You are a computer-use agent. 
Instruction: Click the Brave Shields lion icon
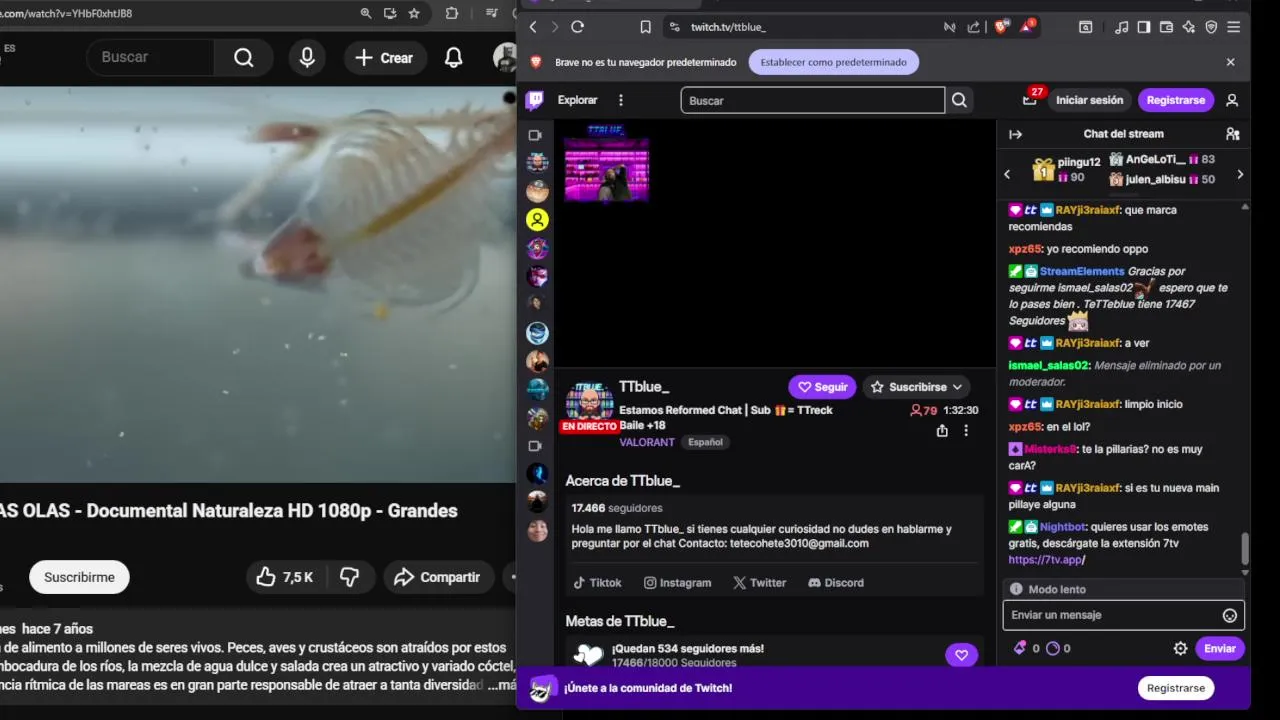pyautogui.click(x=1001, y=27)
